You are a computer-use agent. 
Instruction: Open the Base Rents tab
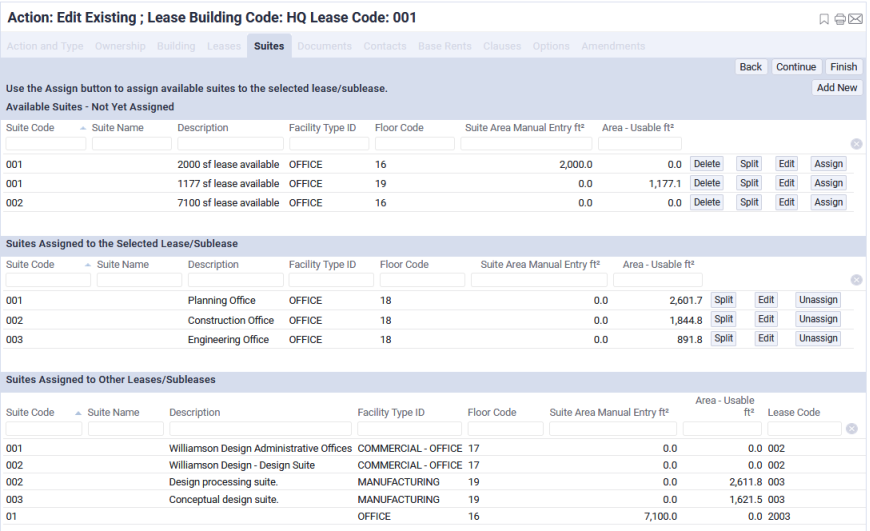[445, 46]
